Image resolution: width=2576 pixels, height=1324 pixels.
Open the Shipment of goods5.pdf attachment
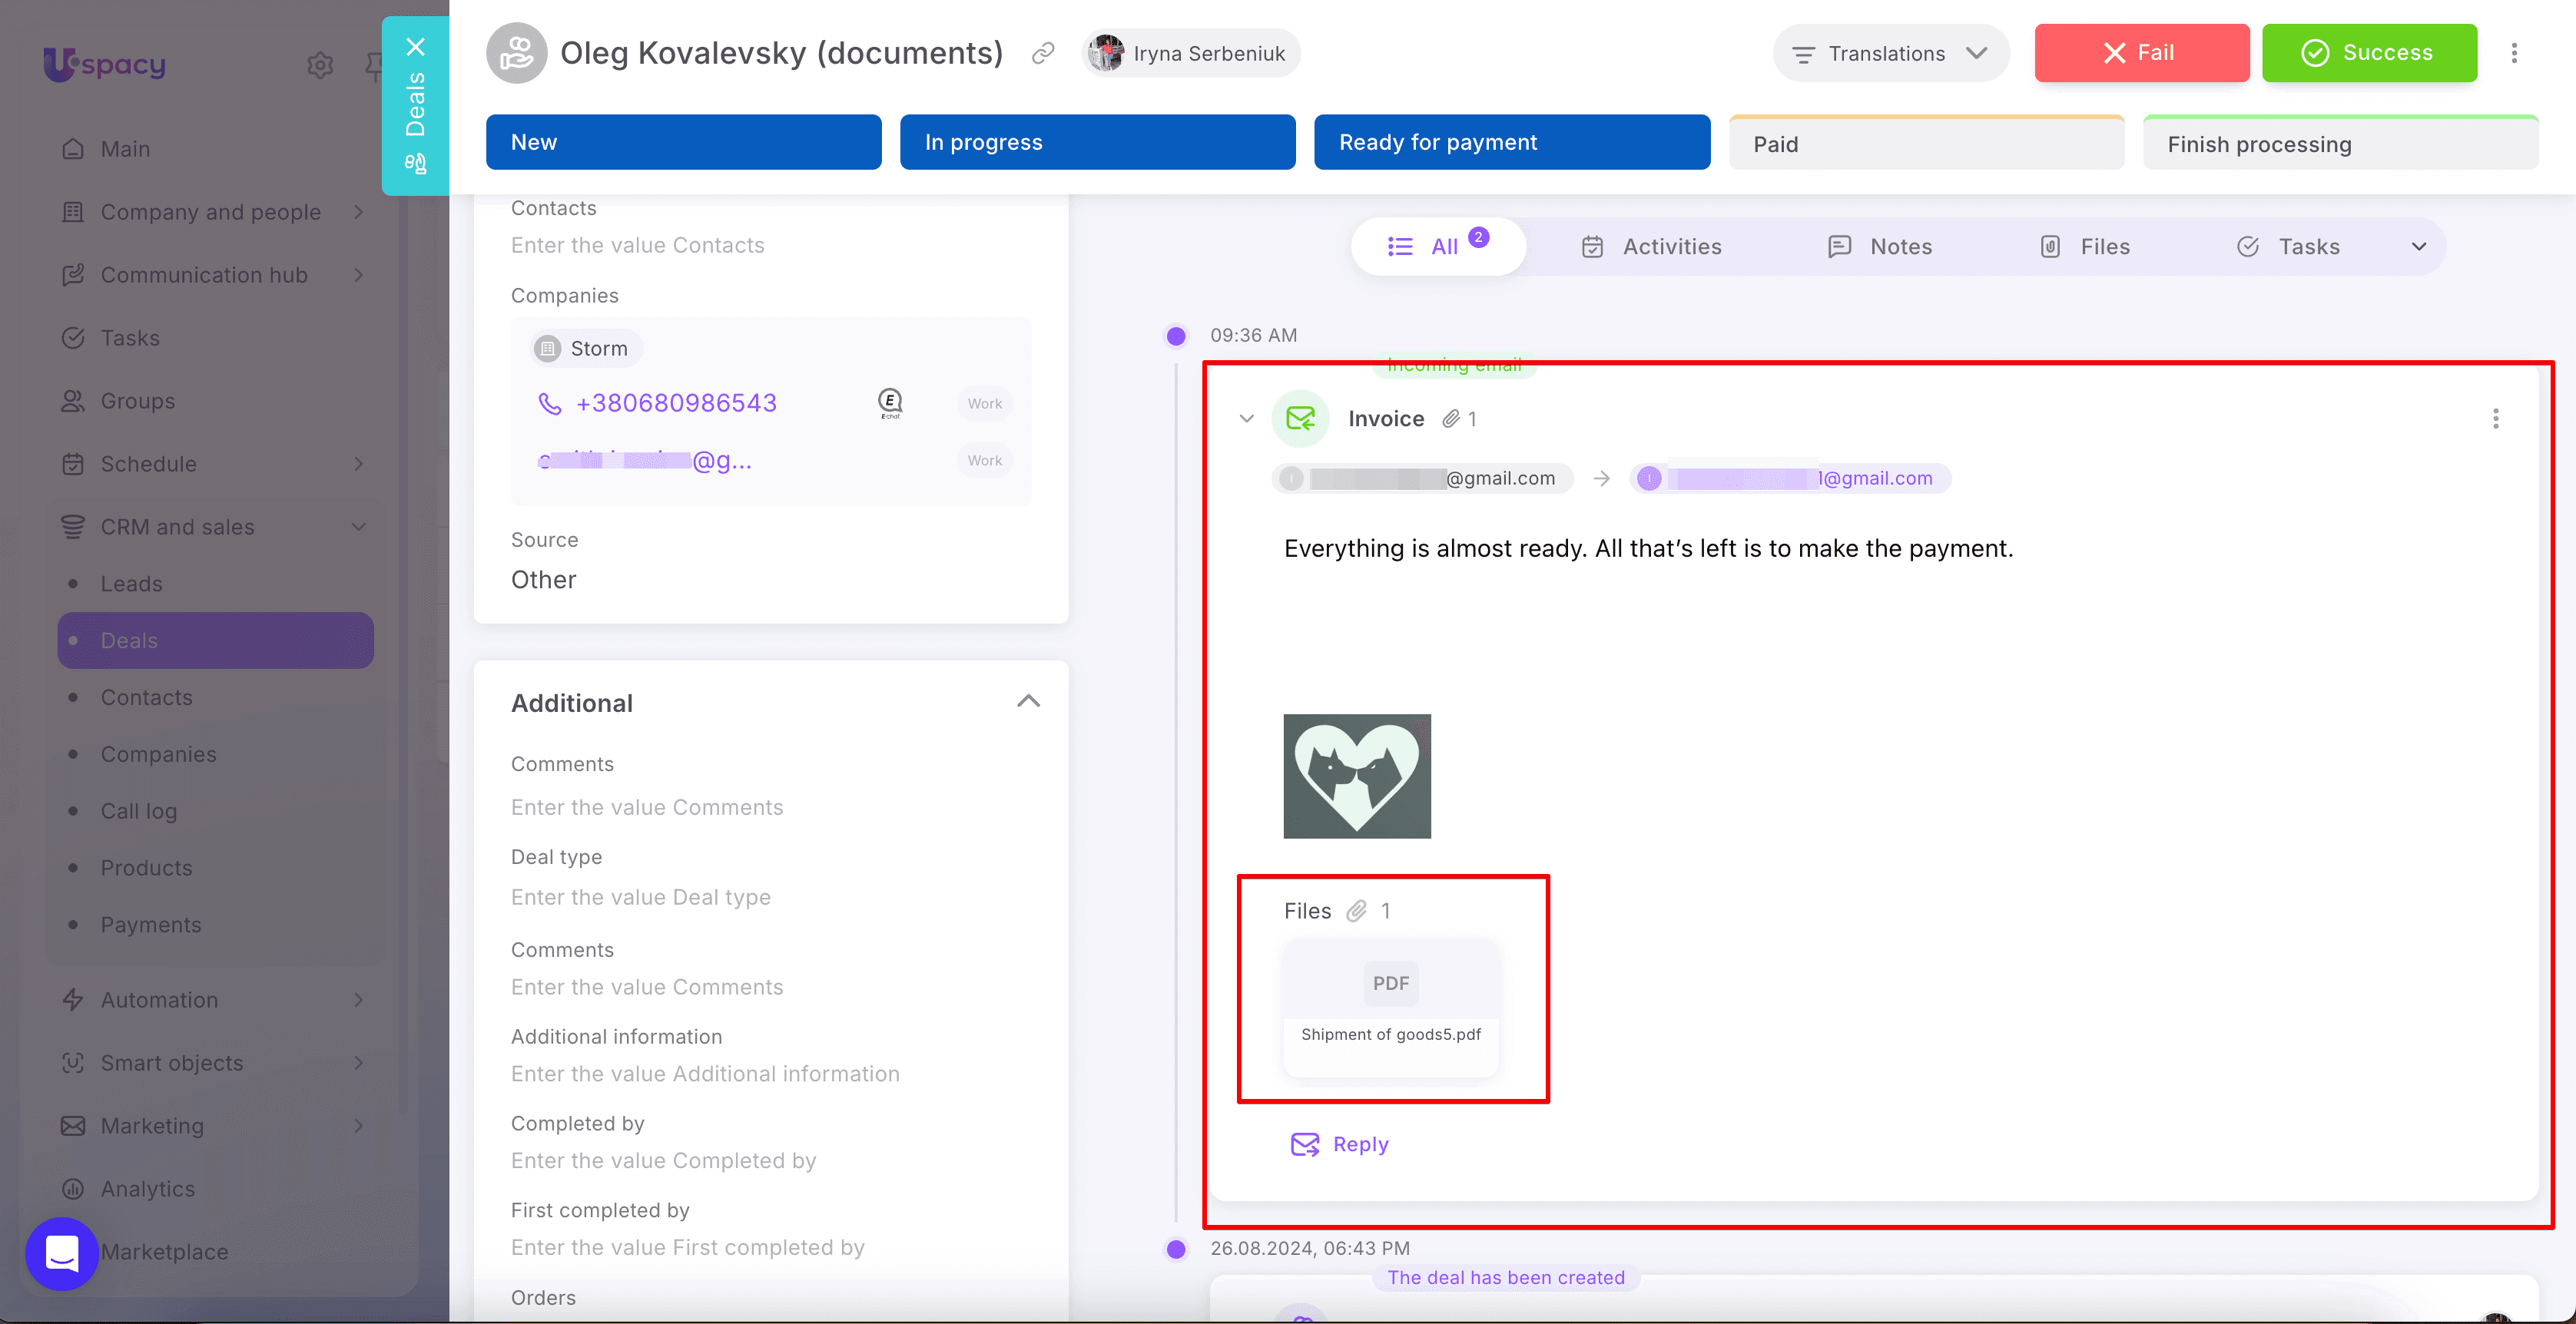point(1391,1007)
